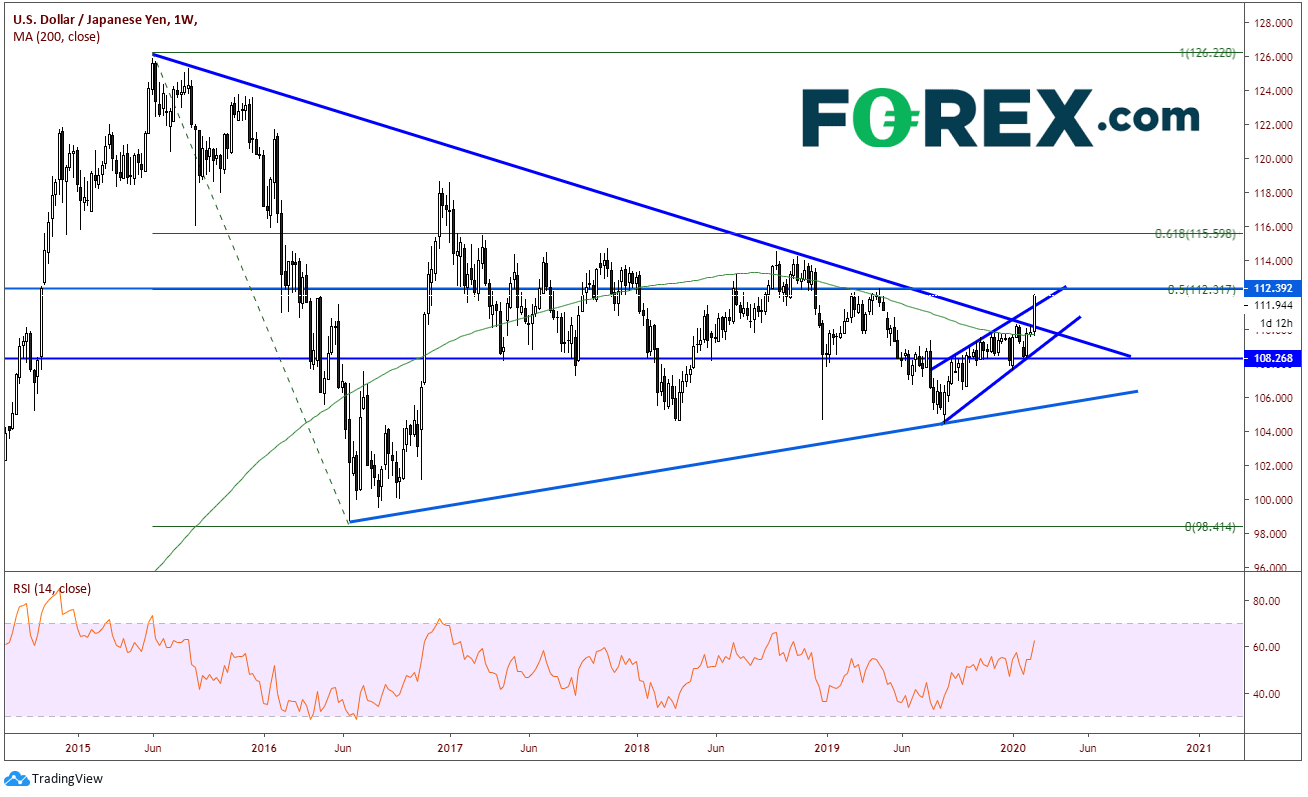Click the 2017 time axis label

pos(450,747)
